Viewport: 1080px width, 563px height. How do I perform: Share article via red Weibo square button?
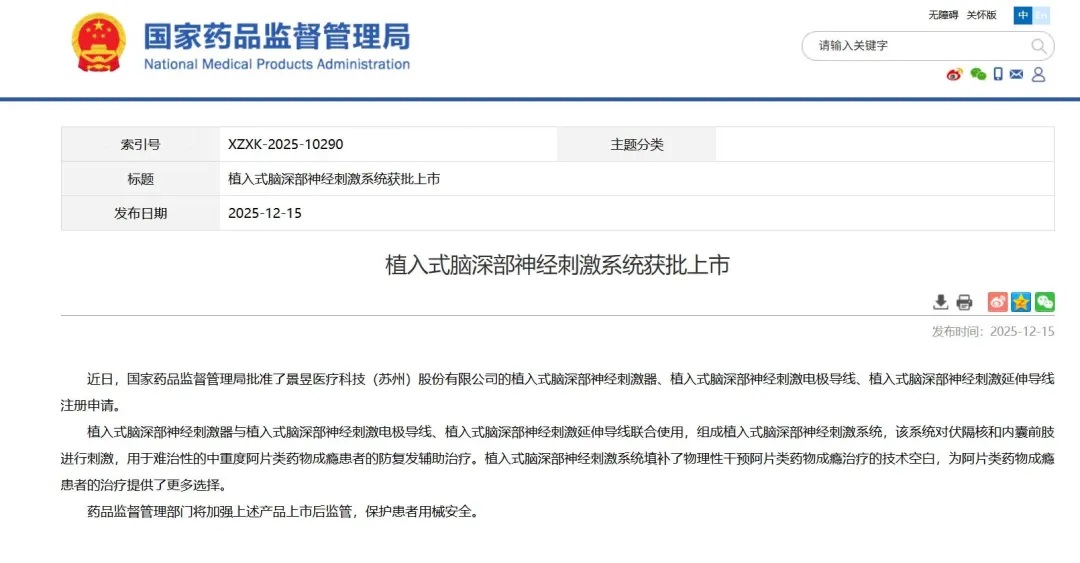(997, 302)
